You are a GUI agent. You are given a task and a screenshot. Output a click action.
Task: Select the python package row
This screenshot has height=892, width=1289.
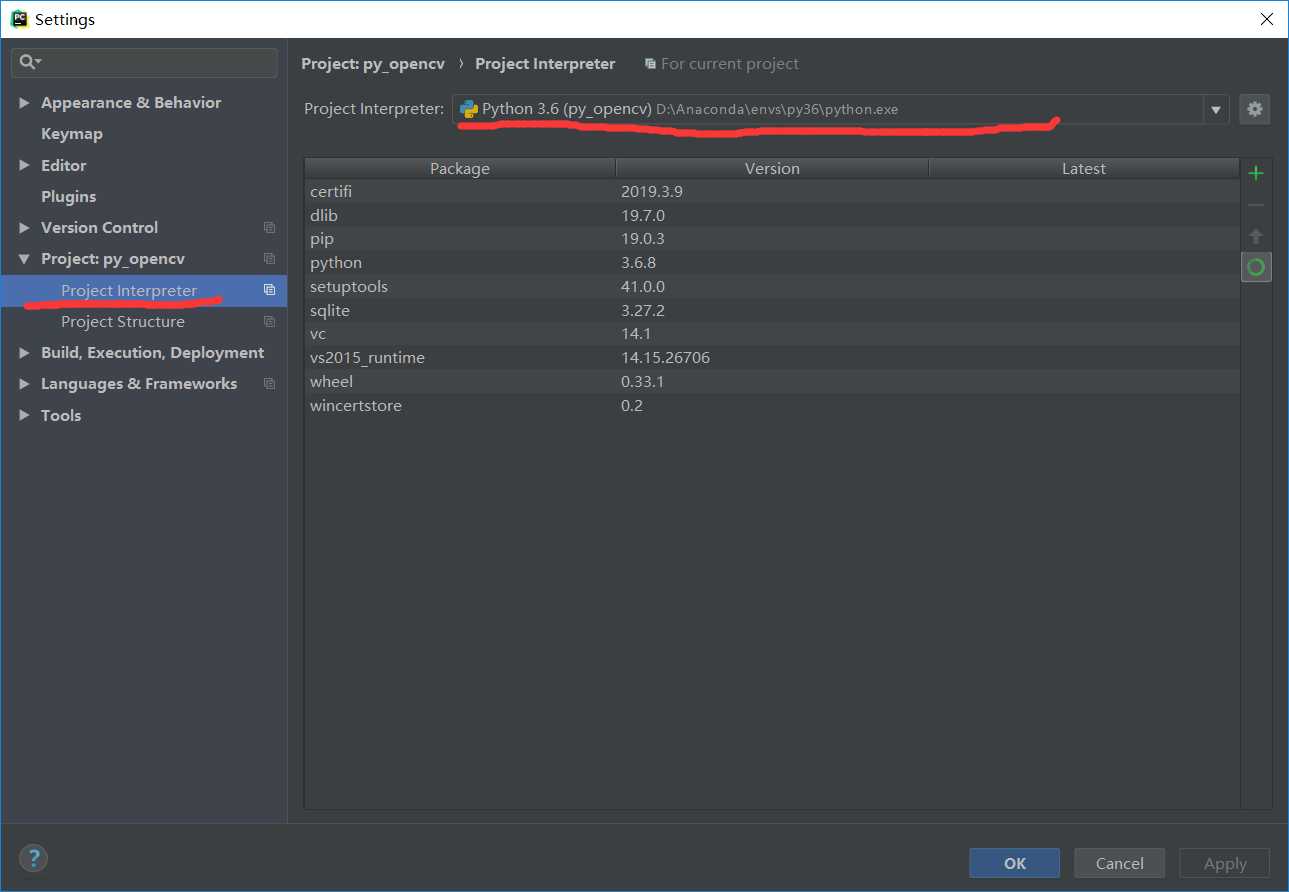coord(772,263)
